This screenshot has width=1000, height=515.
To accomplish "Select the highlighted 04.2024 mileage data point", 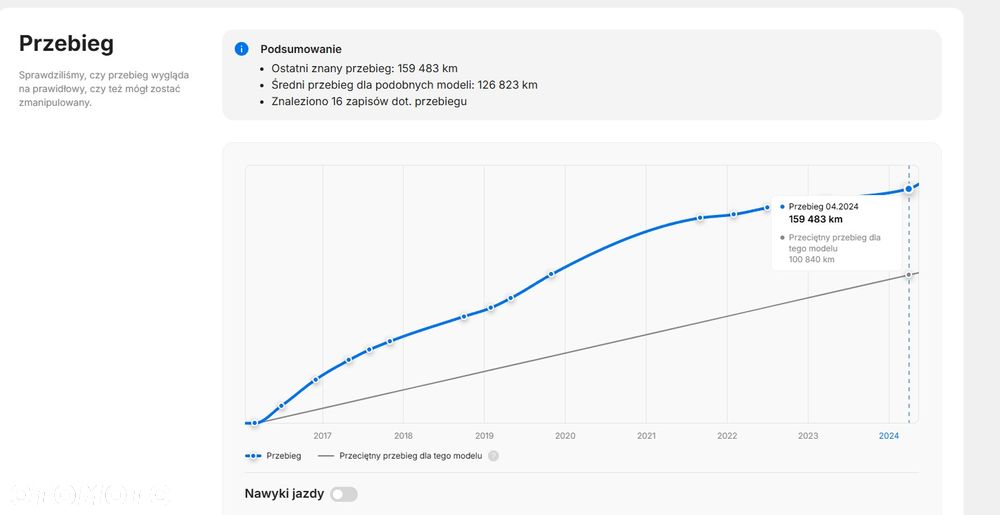I will (908, 188).
